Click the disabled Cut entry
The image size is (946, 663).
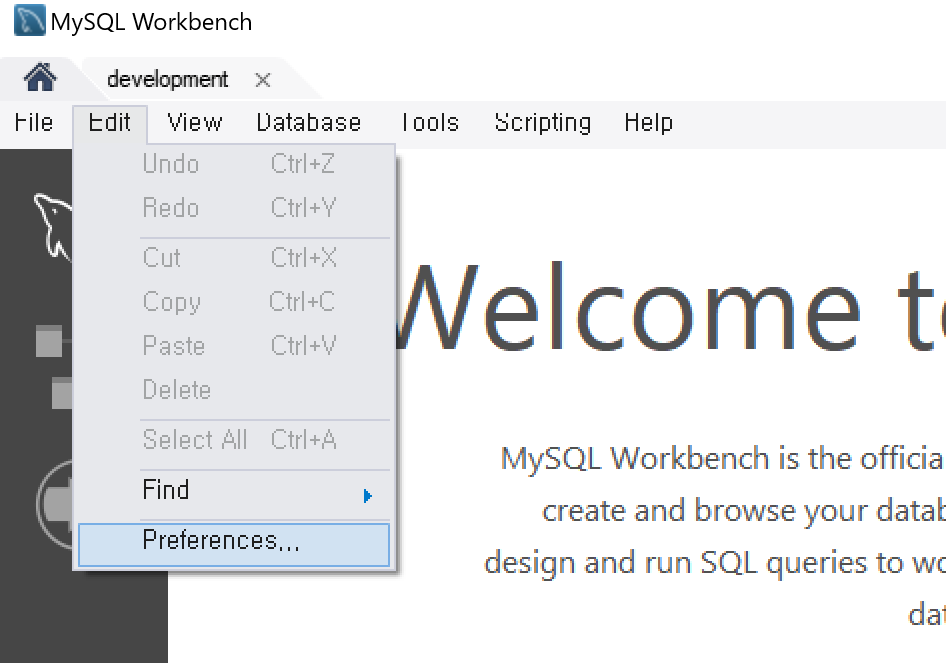234,258
